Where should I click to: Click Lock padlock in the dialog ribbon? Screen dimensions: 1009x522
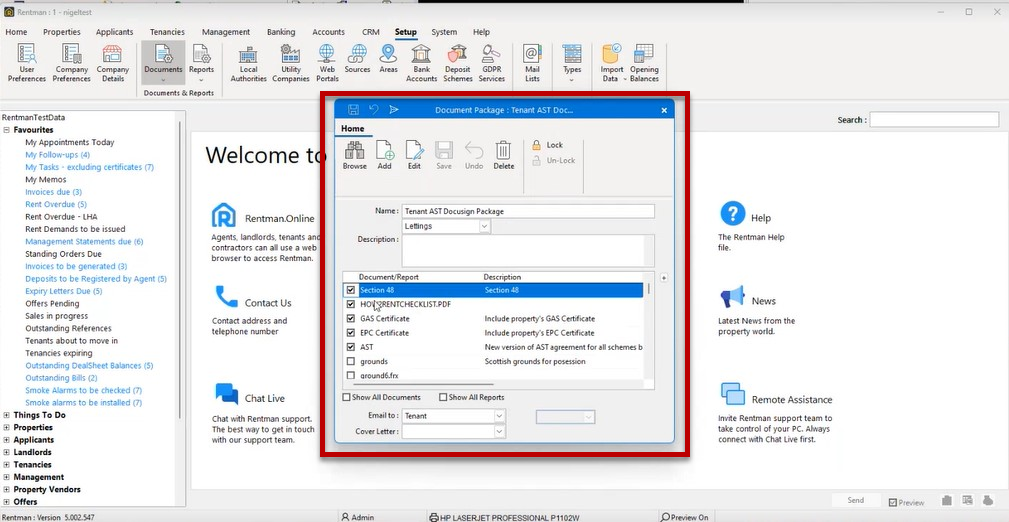click(x=548, y=145)
